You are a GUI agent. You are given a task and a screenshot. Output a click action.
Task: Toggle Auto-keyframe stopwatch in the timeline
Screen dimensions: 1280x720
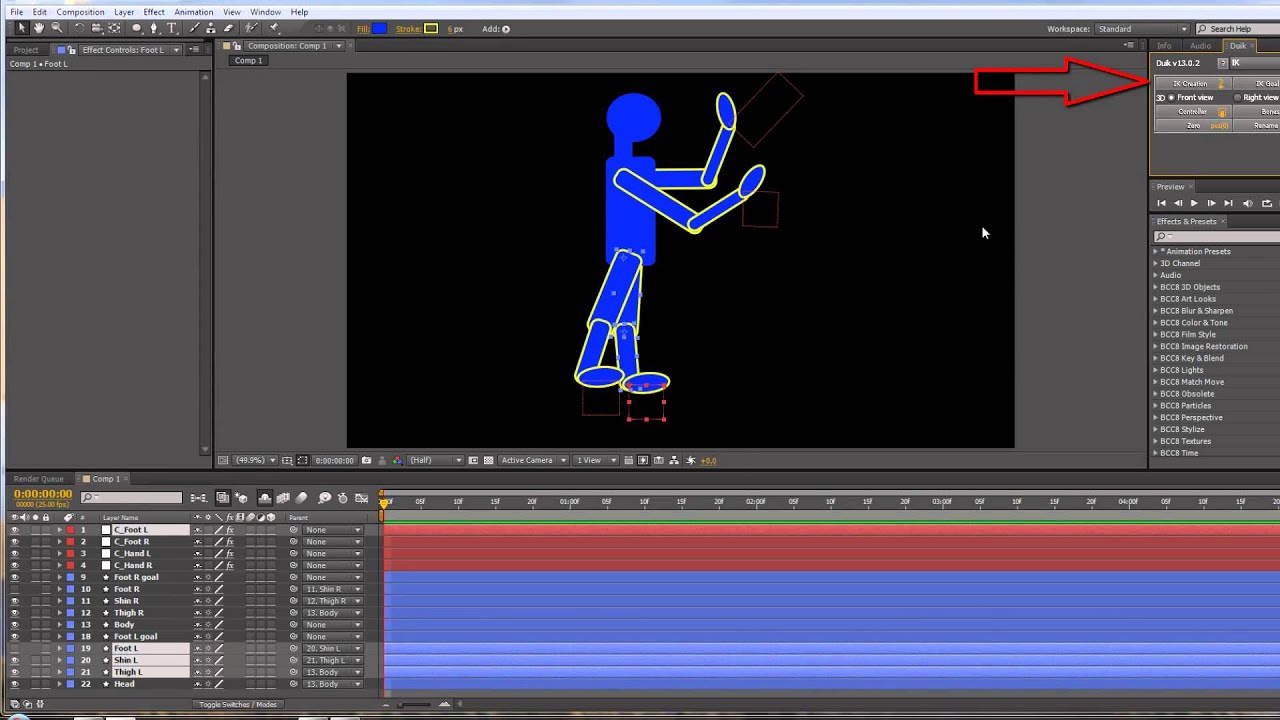(343, 498)
